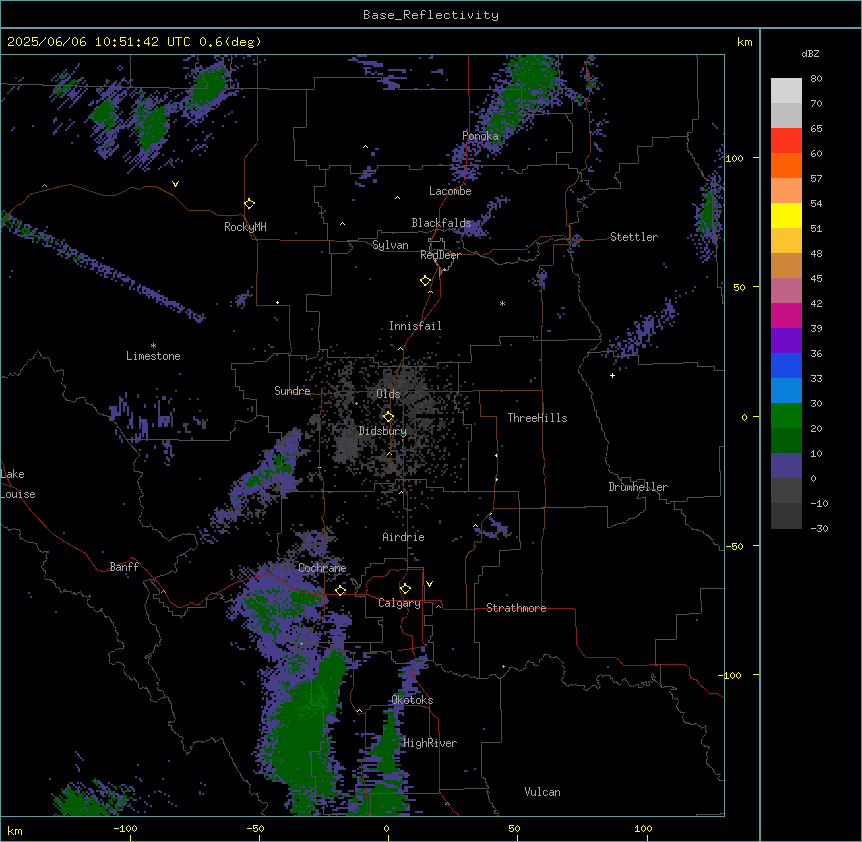Click the yellow diamond marker above Calgary
The image size is (862, 842).
(x=405, y=589)
